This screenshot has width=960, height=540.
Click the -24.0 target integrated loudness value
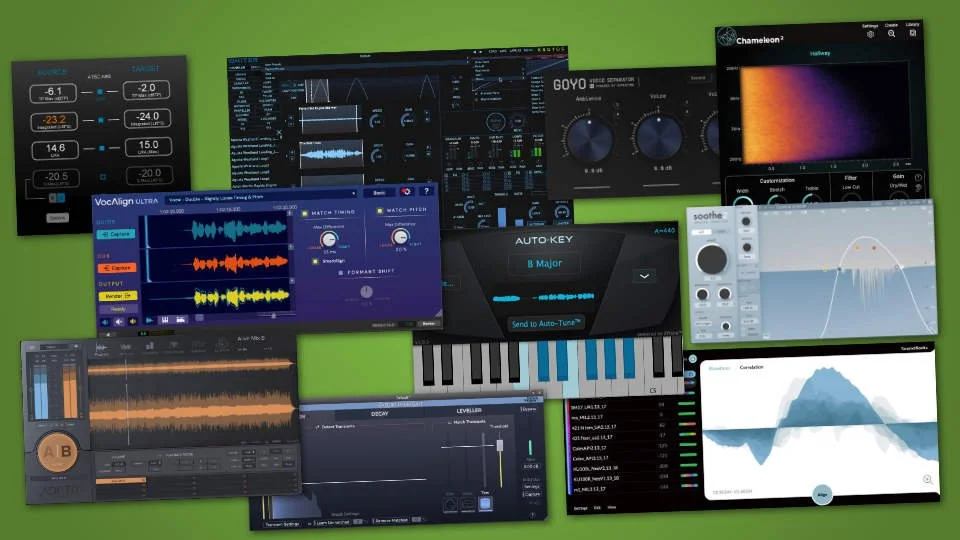[148, 118]
